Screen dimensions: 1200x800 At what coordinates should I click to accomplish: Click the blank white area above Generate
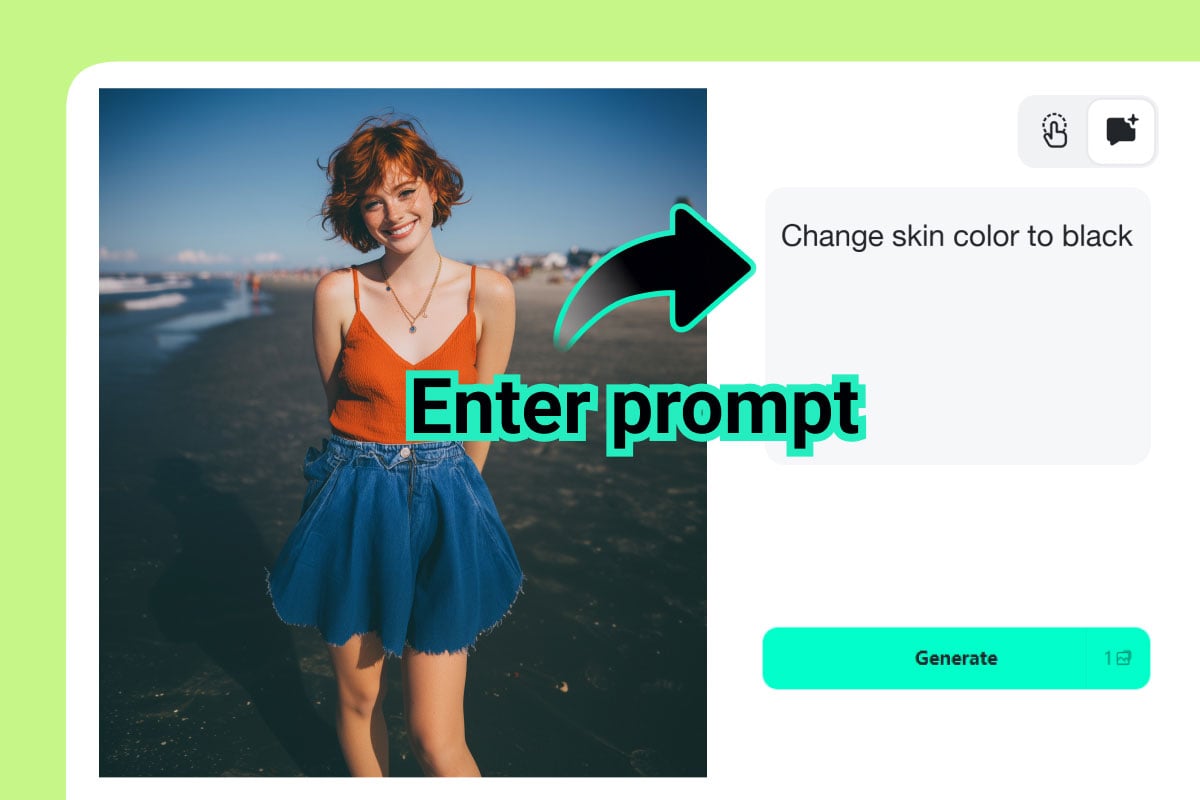(x=956, y=545)
